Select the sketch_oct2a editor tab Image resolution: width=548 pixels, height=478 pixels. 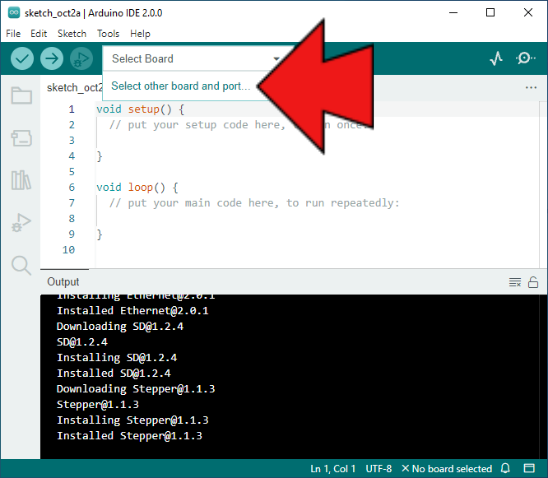[x=75, y=87]
